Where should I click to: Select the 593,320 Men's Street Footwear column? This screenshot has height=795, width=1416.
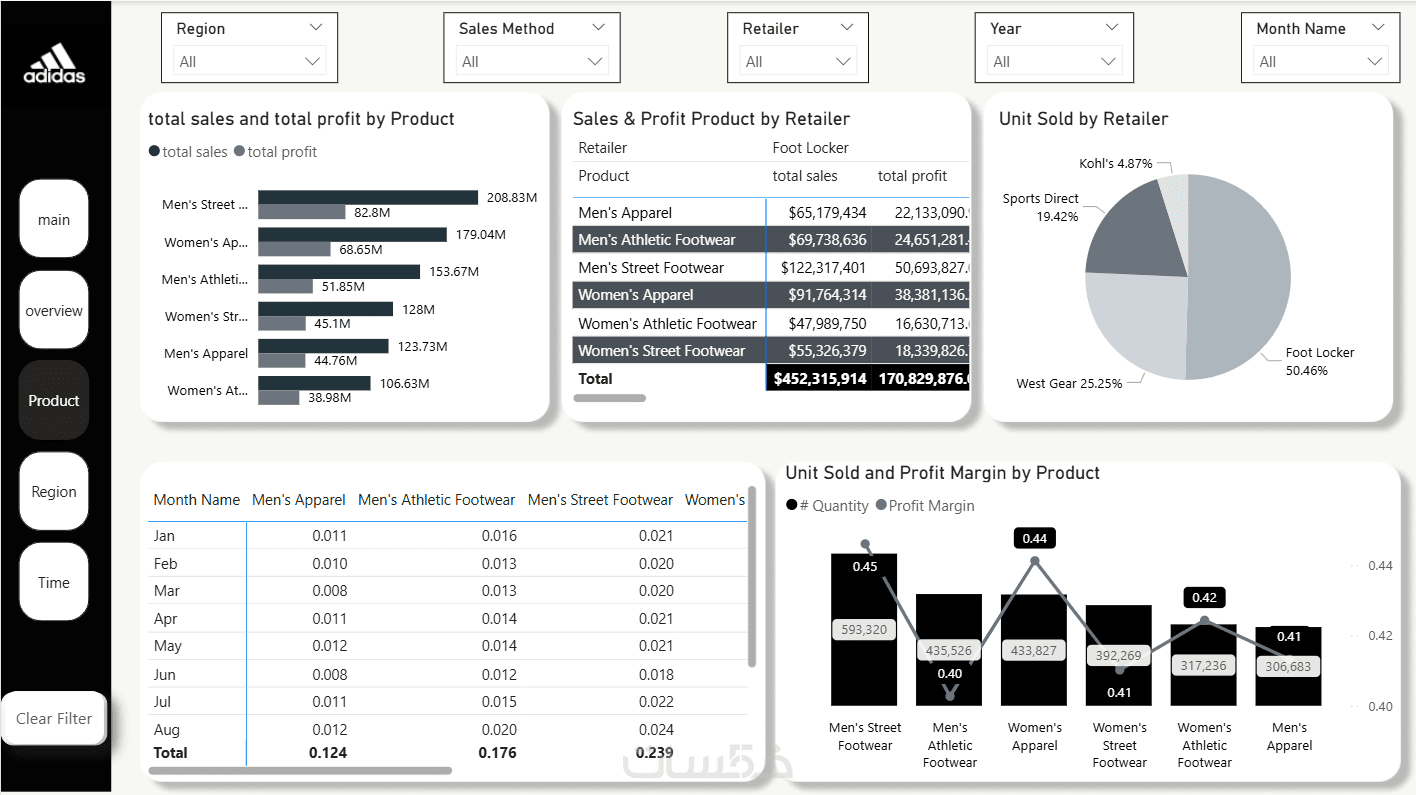click(864, 629)
